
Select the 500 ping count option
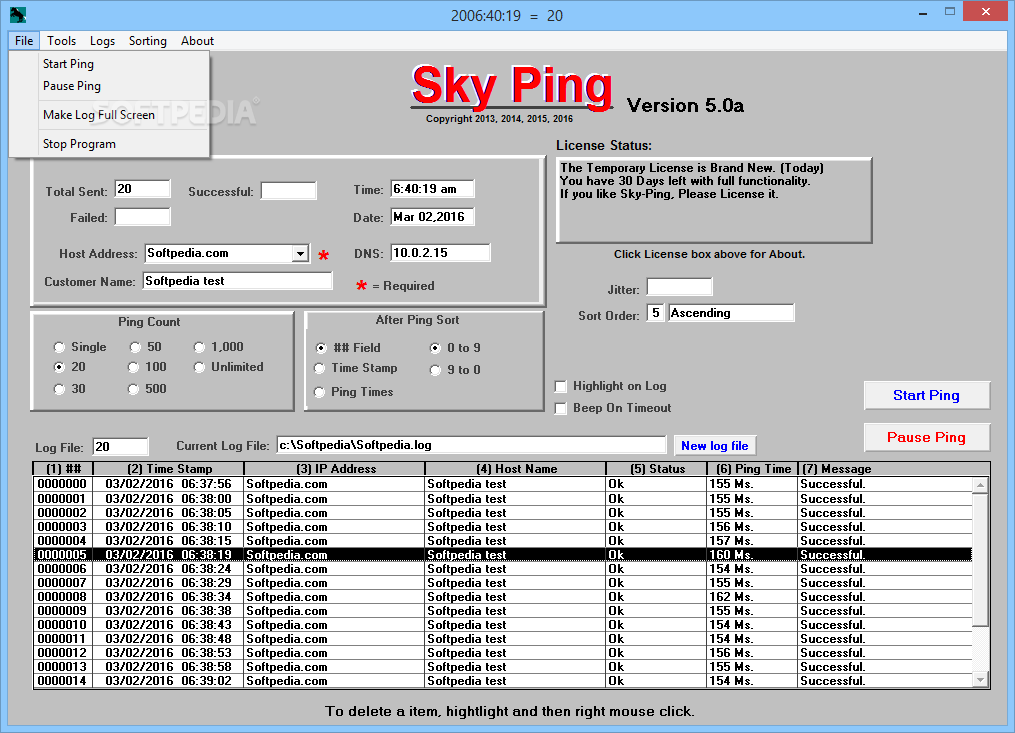tap(147, 389)
